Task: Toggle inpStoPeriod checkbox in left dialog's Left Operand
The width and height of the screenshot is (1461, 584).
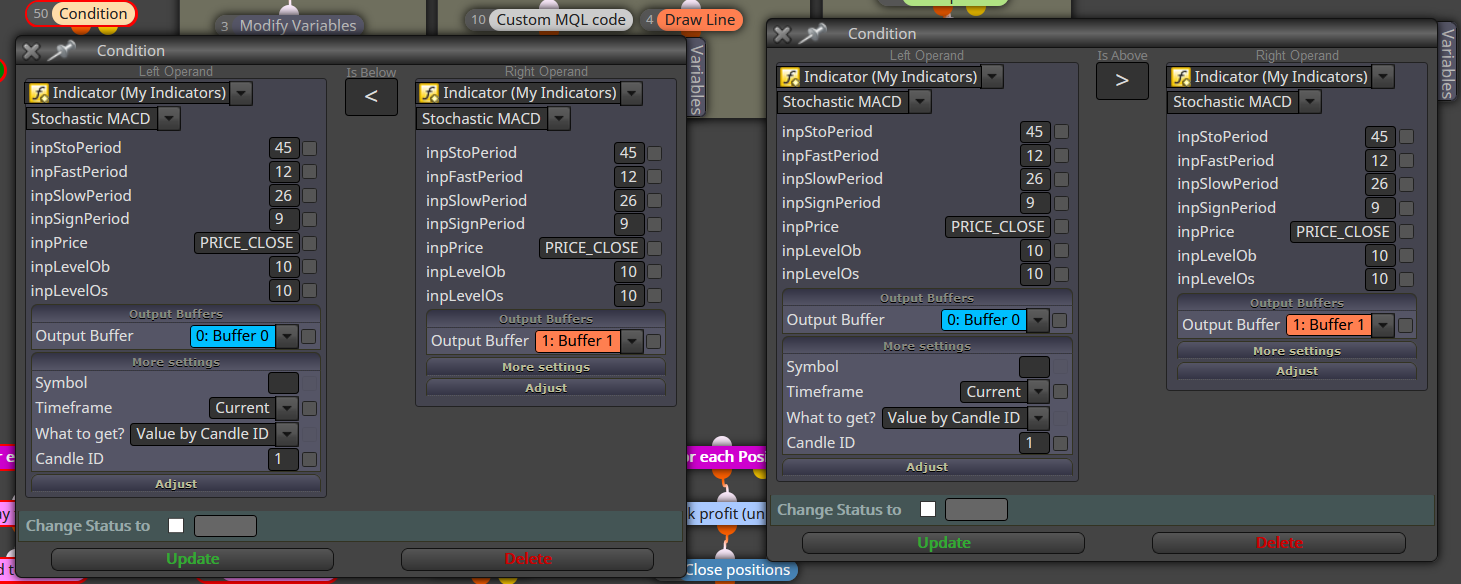Action: tap(310, 148)
